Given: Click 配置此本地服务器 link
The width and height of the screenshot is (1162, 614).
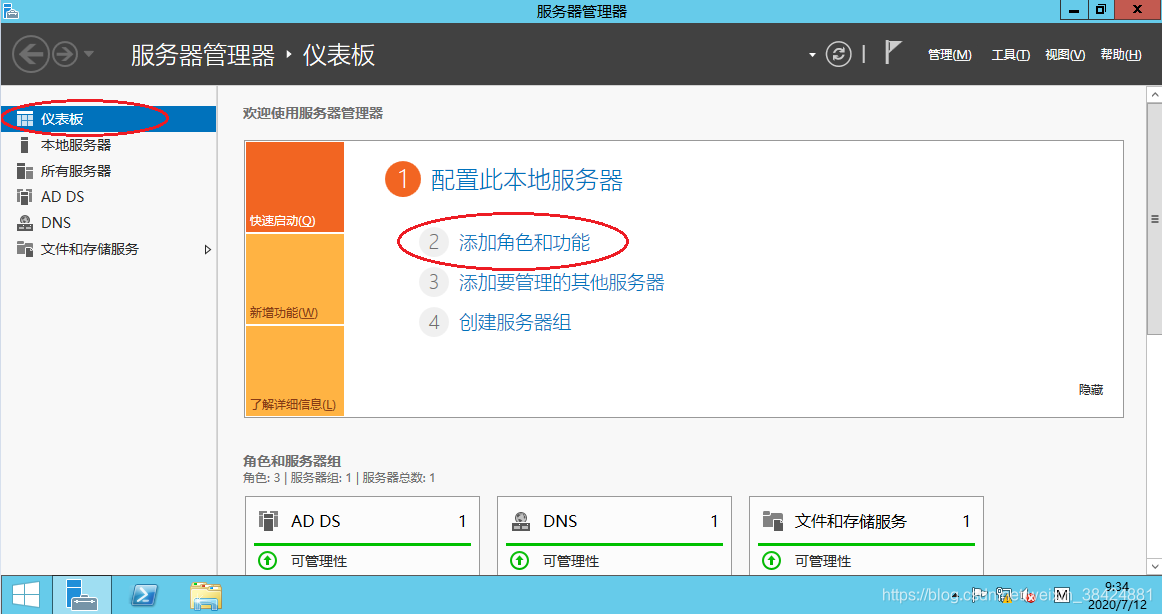Looking at the screenshot, I should [x=527, y=180].
